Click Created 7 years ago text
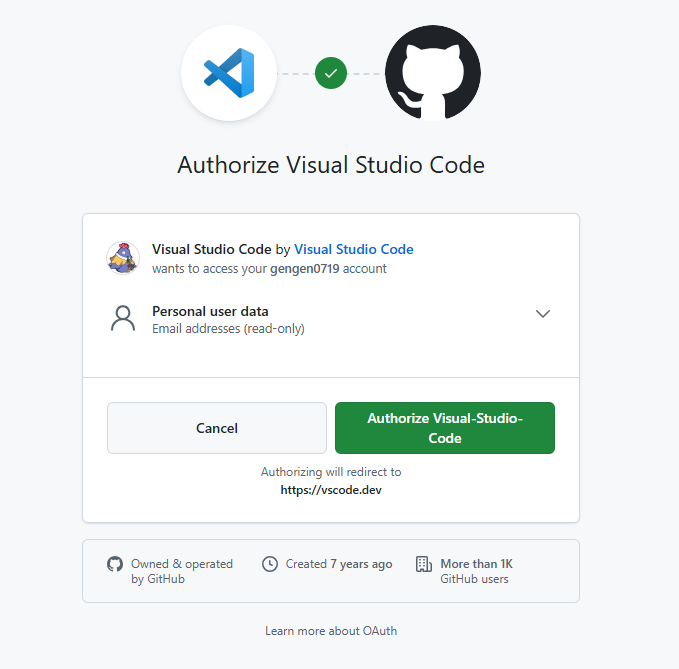 [339, 564]
